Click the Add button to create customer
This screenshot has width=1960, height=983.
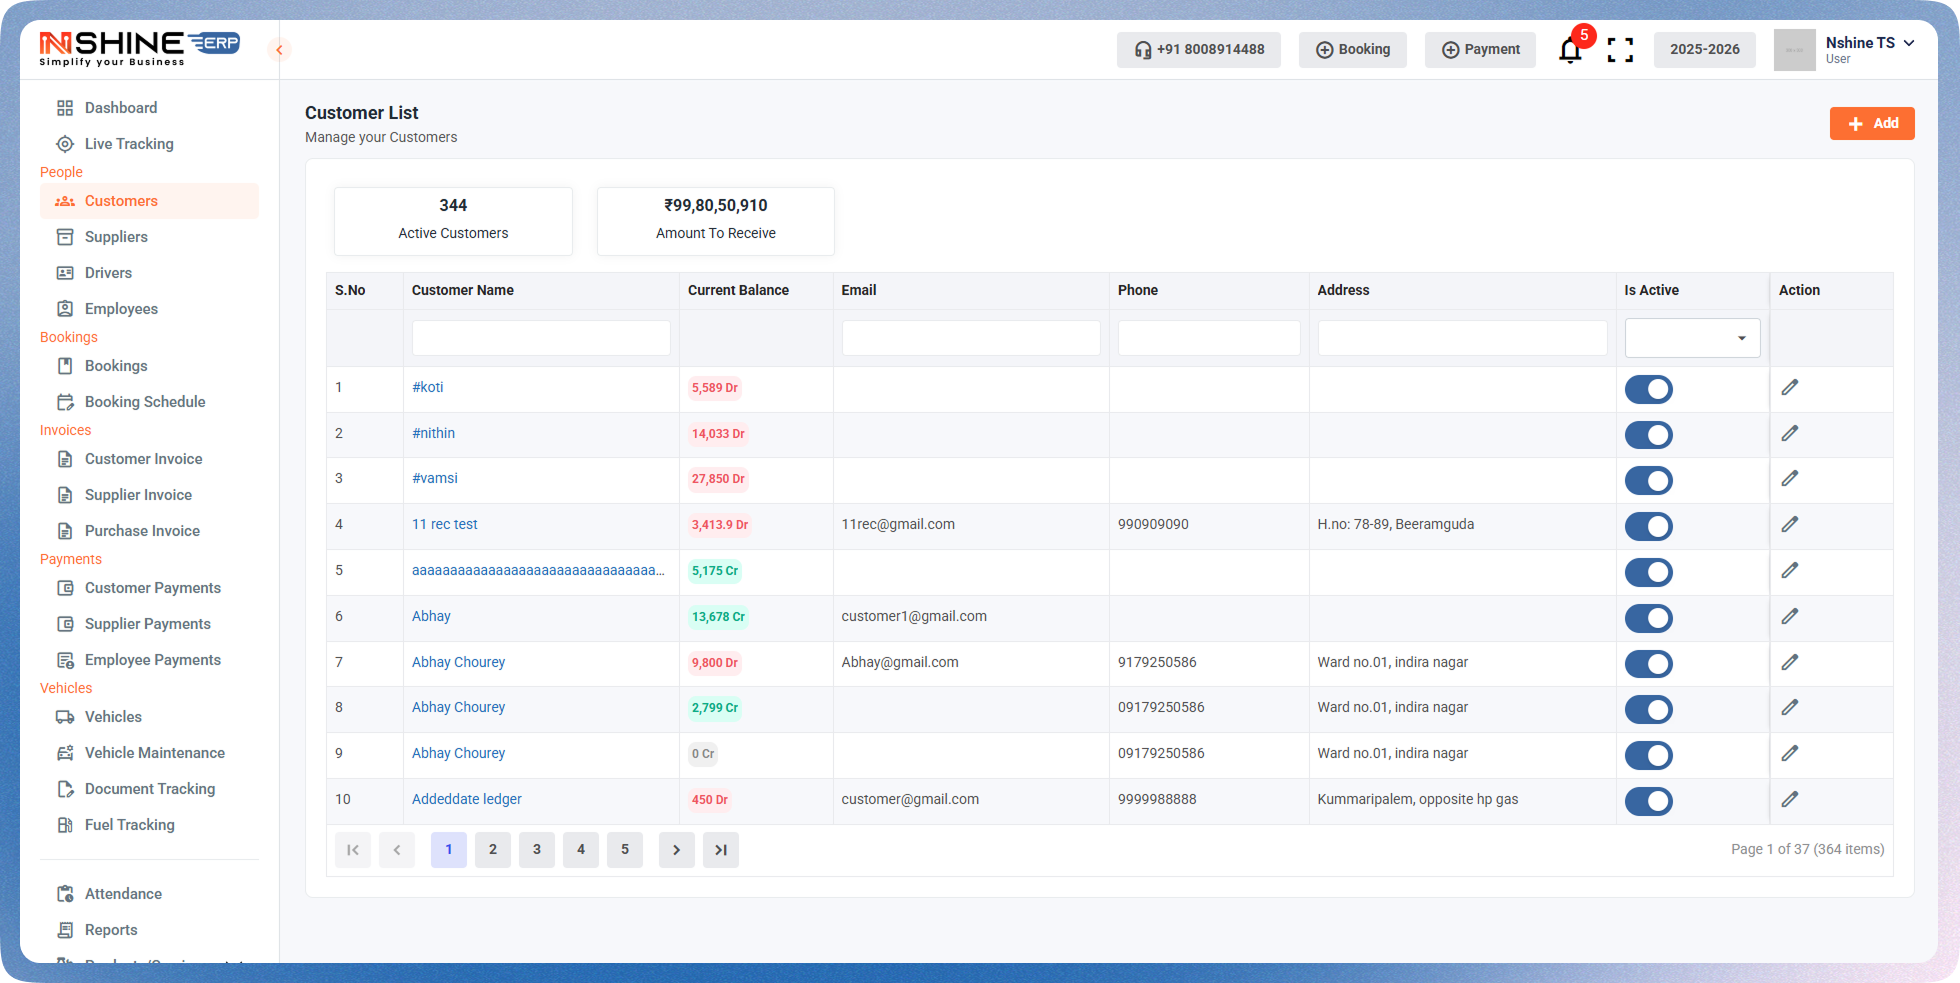tap(1872, 123)
